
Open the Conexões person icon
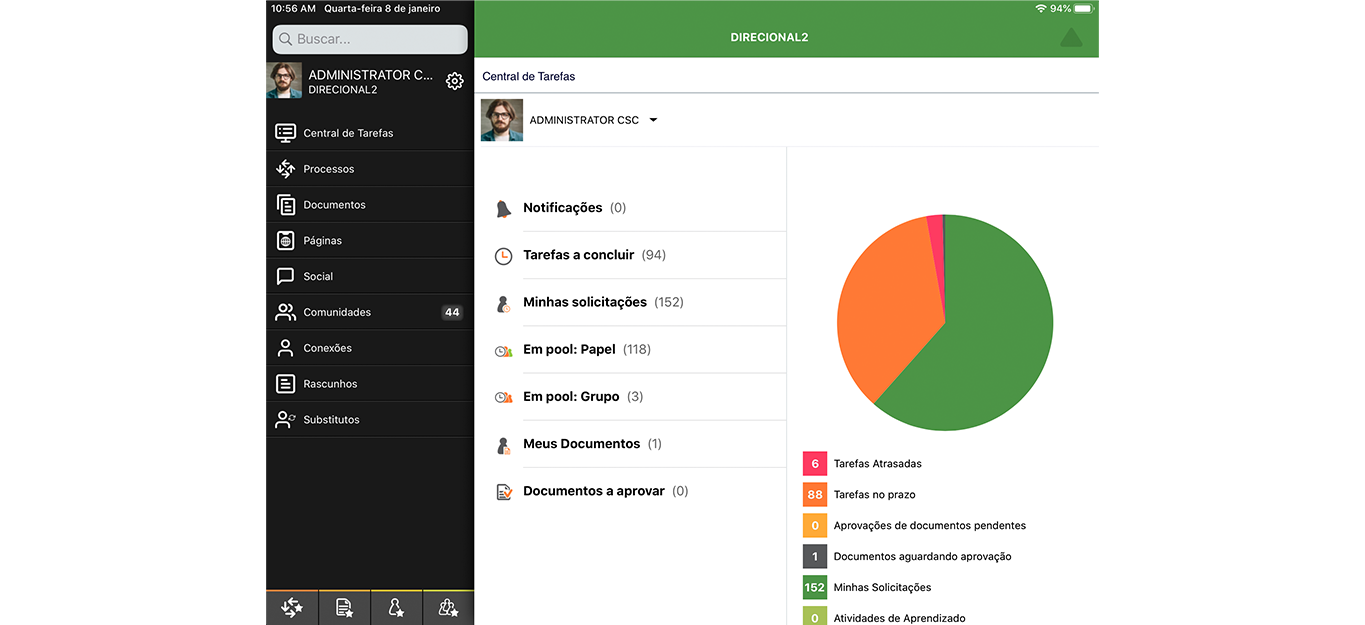(286, 348)
